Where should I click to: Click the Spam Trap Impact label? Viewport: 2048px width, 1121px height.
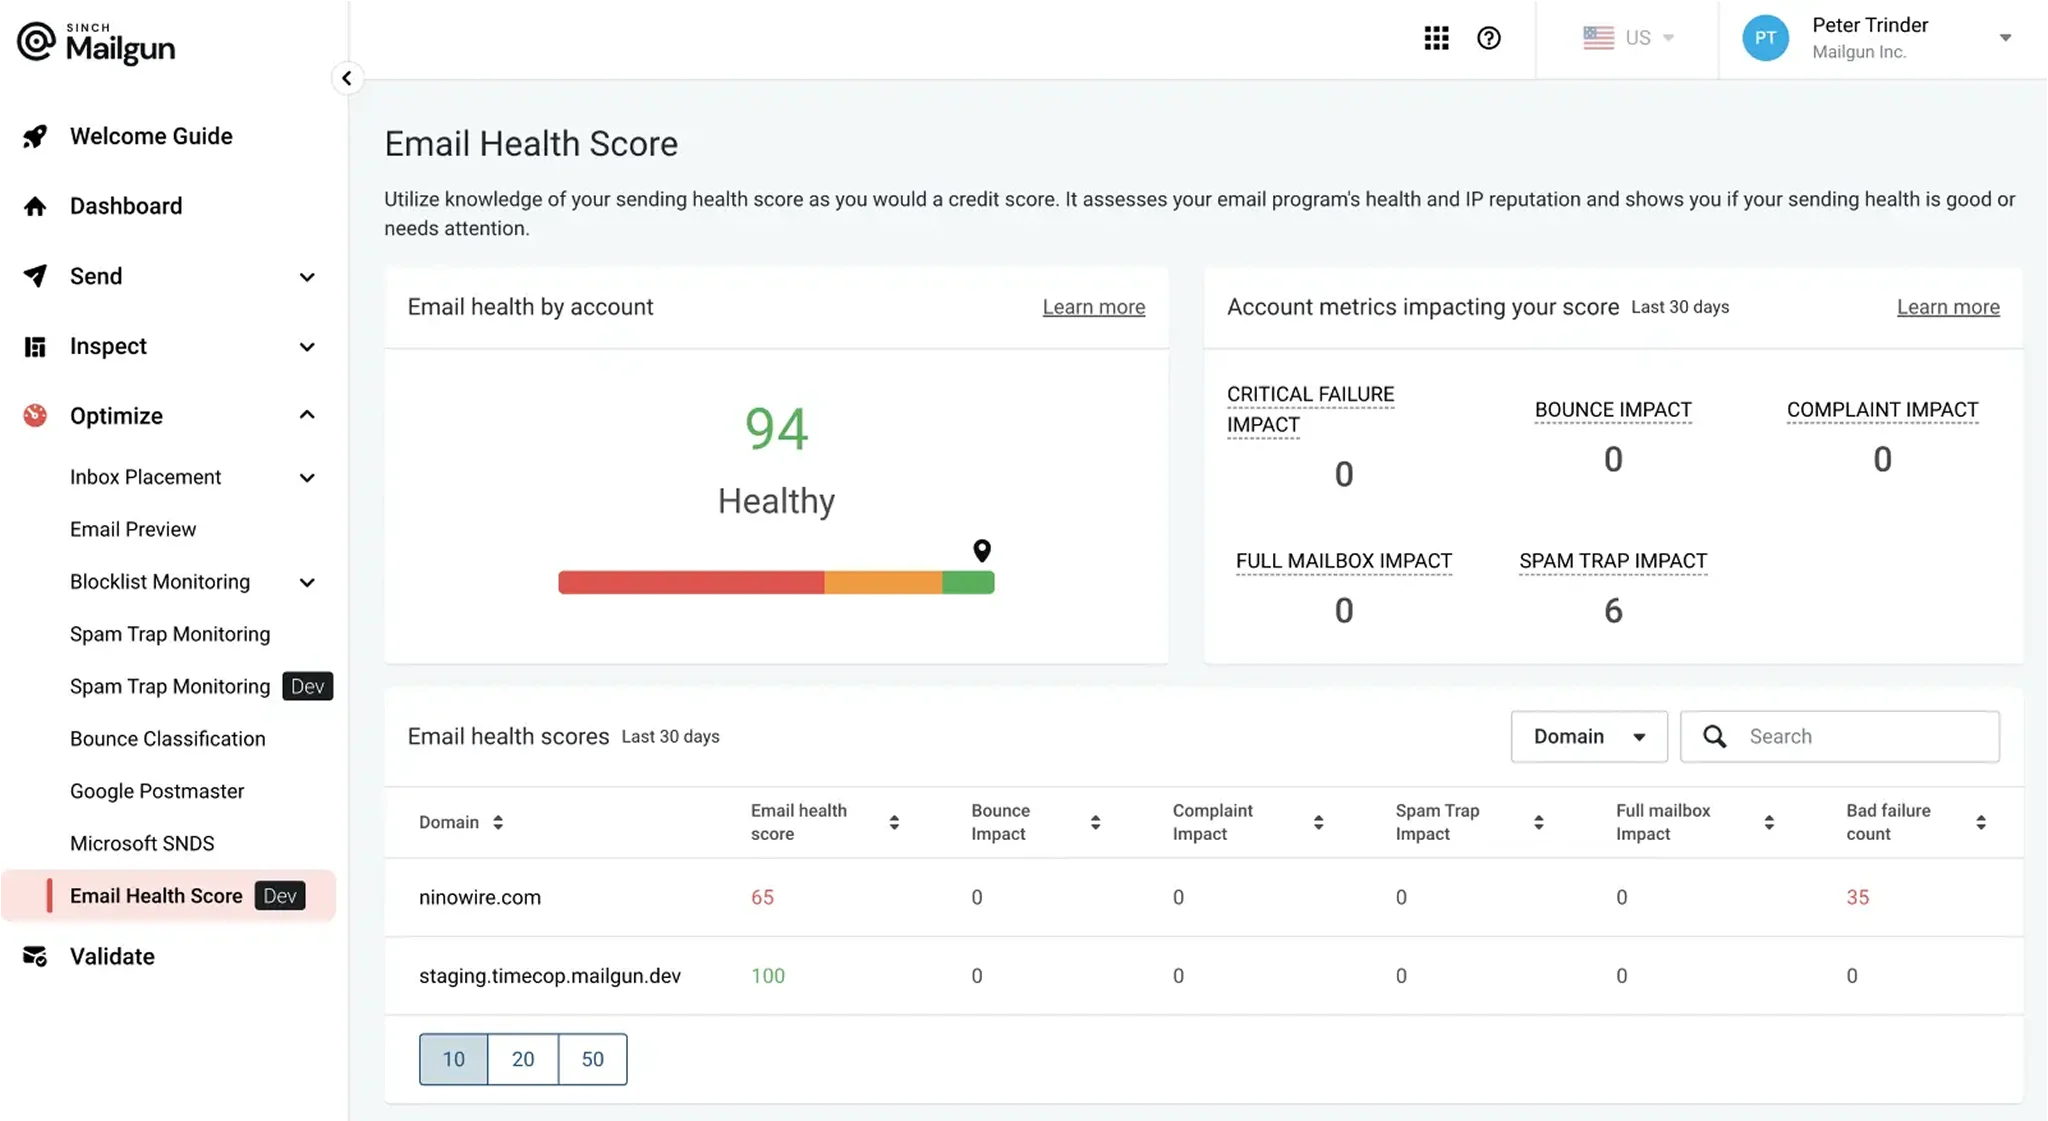tap(1613, 561)
